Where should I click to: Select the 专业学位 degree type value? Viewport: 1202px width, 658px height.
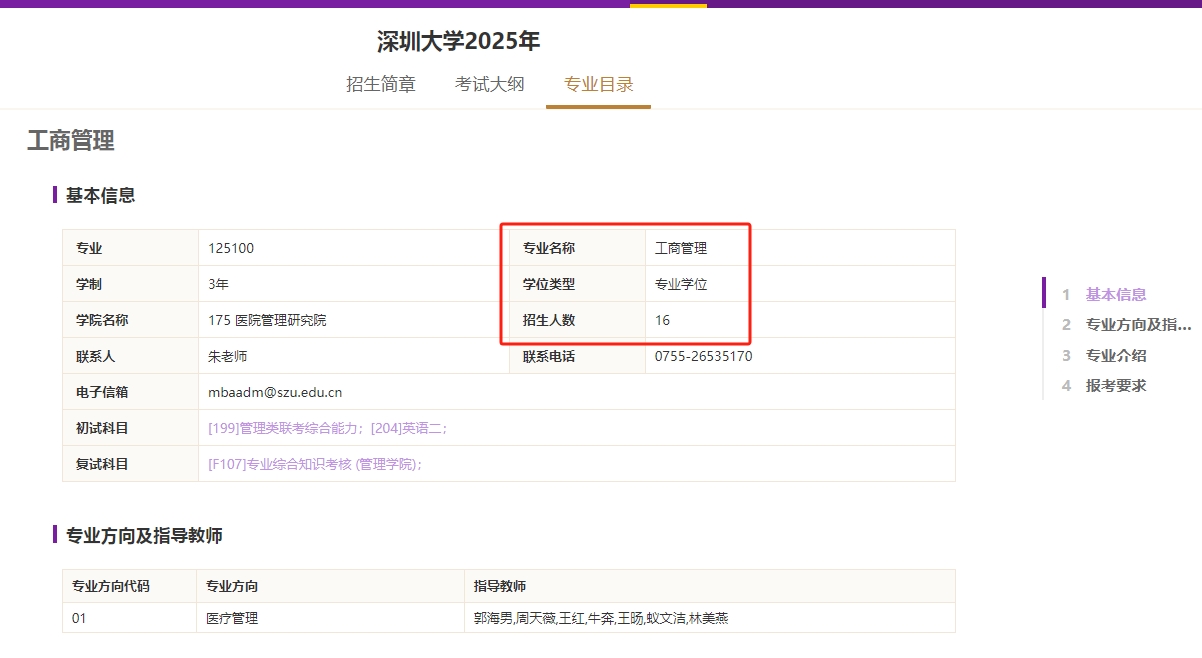681,284
